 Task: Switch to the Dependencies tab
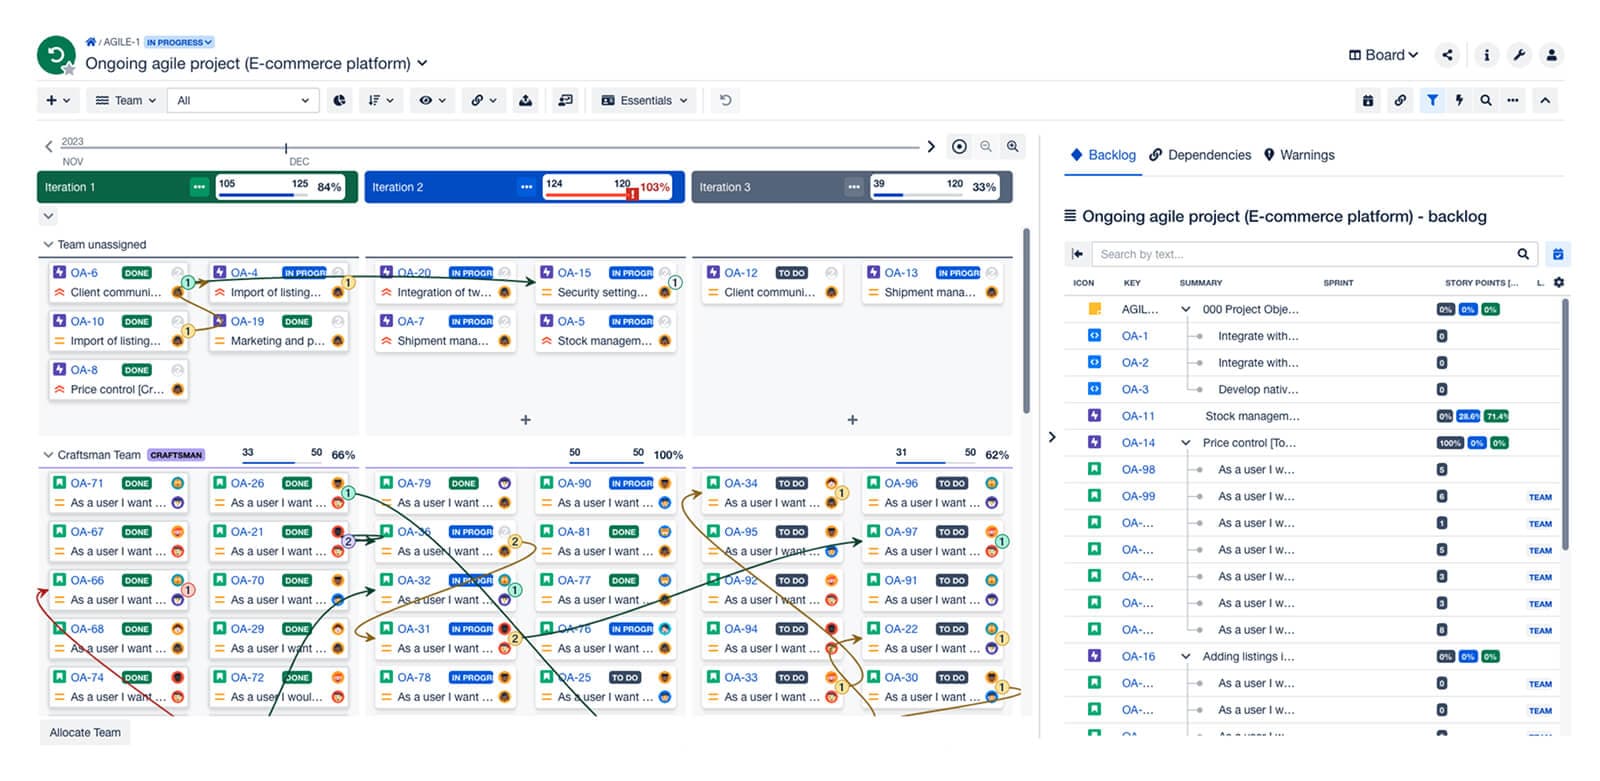pos(1200,155)
